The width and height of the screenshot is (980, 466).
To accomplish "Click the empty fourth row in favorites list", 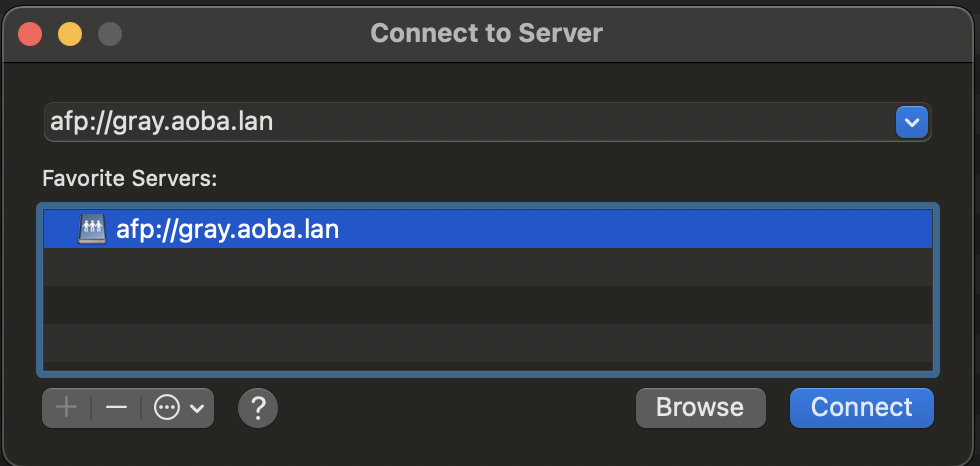I will [x=487, y=341].
